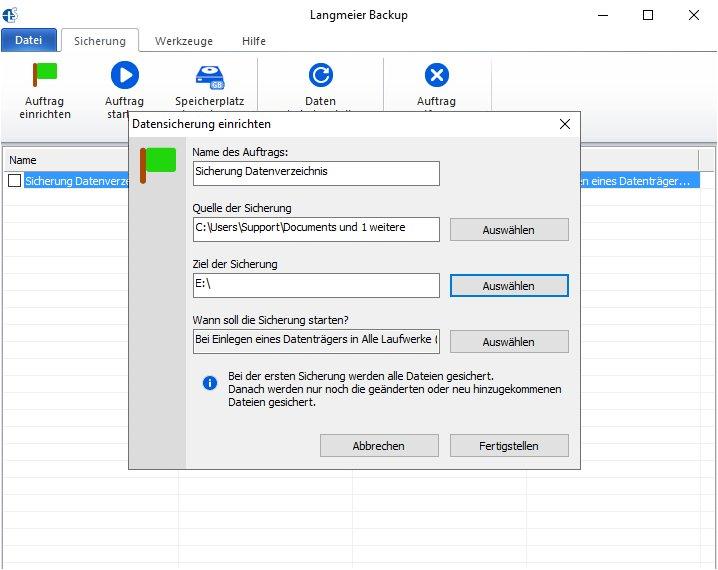Open the Datei menu tab

tap(29, 40)
